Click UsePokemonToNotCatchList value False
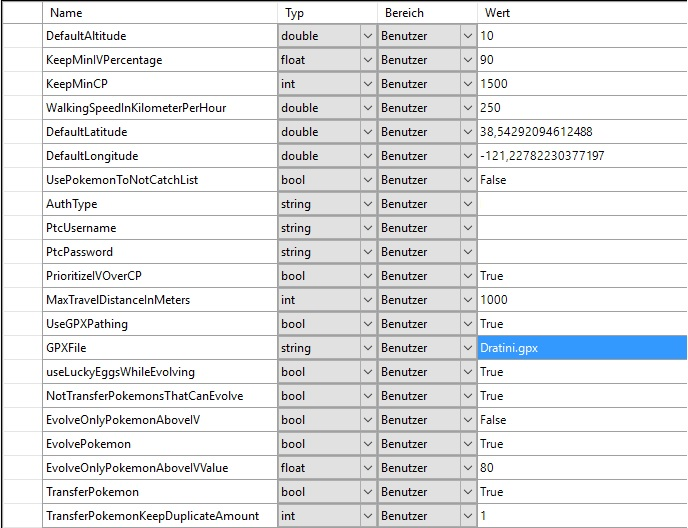Screen dimensions: 688x528 (580, 180)
